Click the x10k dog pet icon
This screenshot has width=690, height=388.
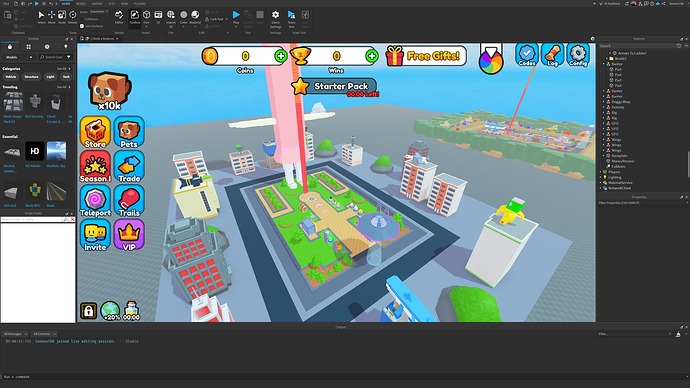coord(109,92)
